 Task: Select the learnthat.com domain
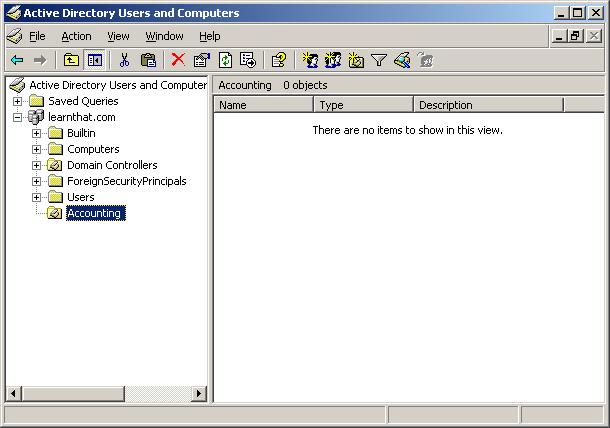82,117
